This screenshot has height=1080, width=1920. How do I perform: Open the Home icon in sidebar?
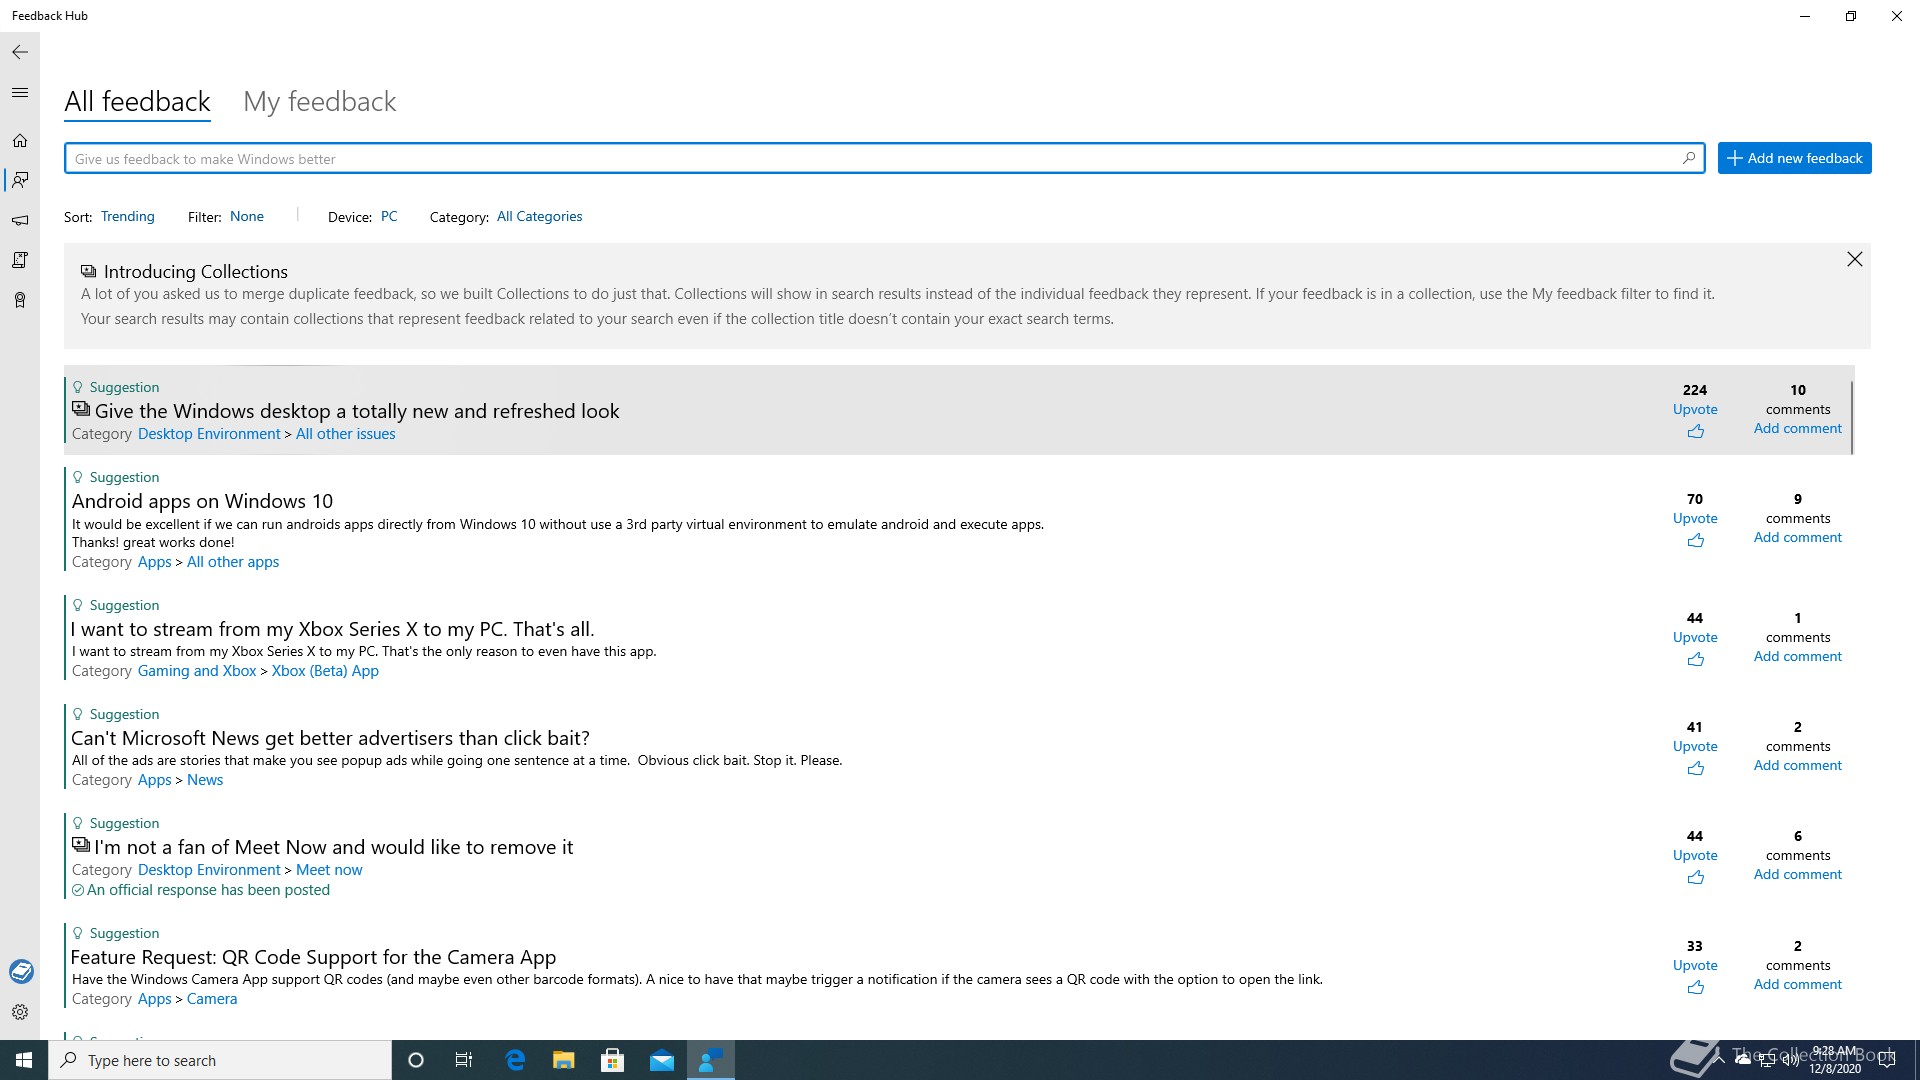coord(20,141)
